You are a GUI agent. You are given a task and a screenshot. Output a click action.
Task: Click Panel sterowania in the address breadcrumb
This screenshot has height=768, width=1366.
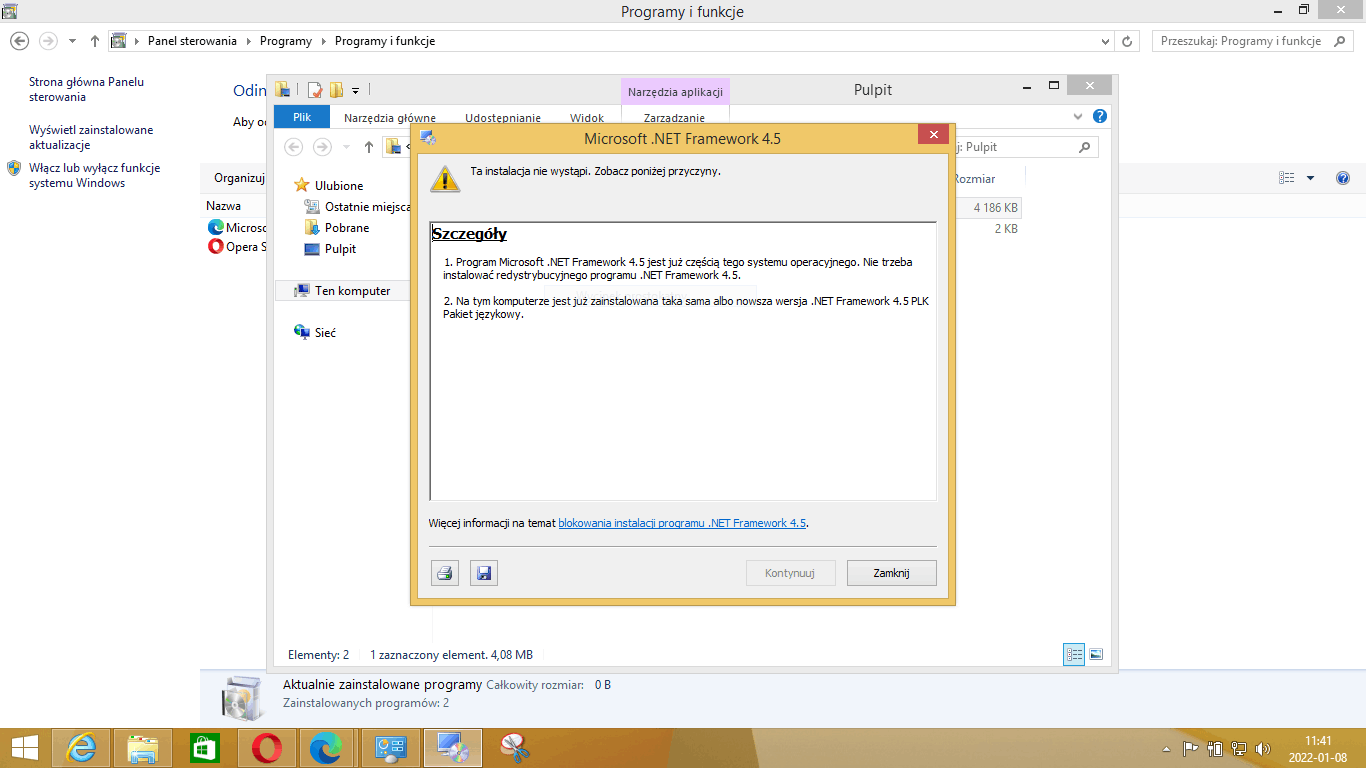point(193,41)
